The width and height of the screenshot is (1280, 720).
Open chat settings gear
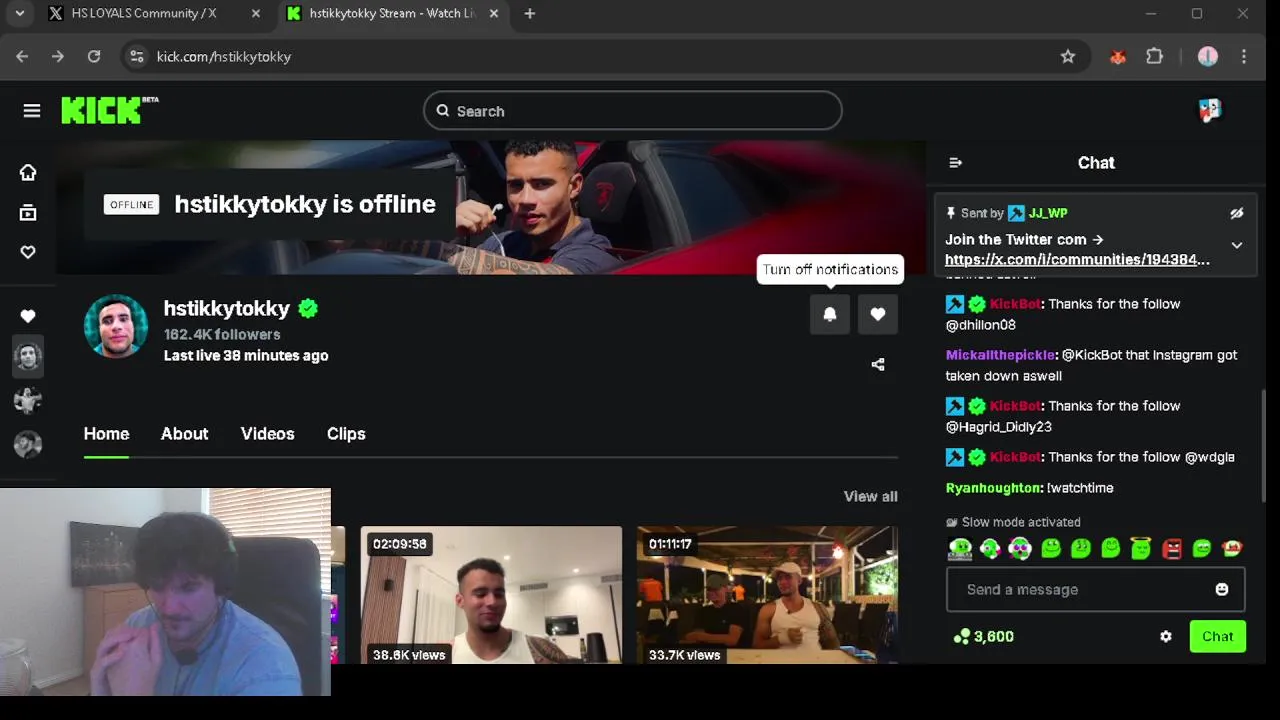(1166, 636)
